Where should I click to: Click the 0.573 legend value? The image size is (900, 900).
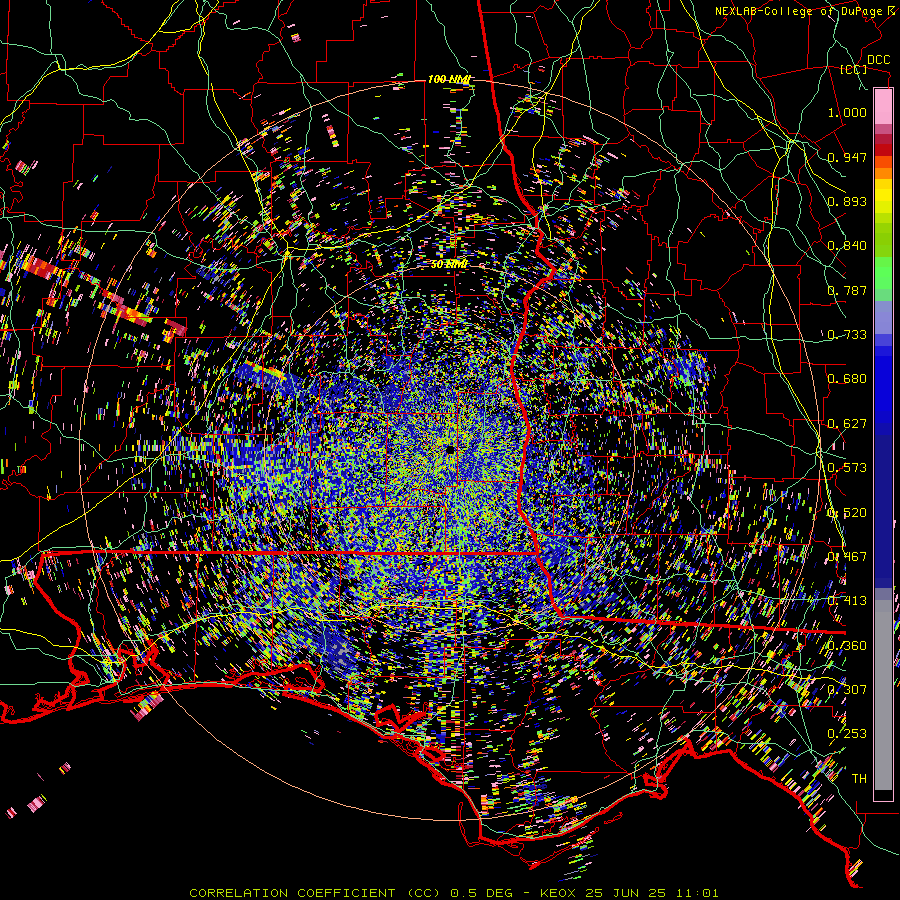point(847,468)
